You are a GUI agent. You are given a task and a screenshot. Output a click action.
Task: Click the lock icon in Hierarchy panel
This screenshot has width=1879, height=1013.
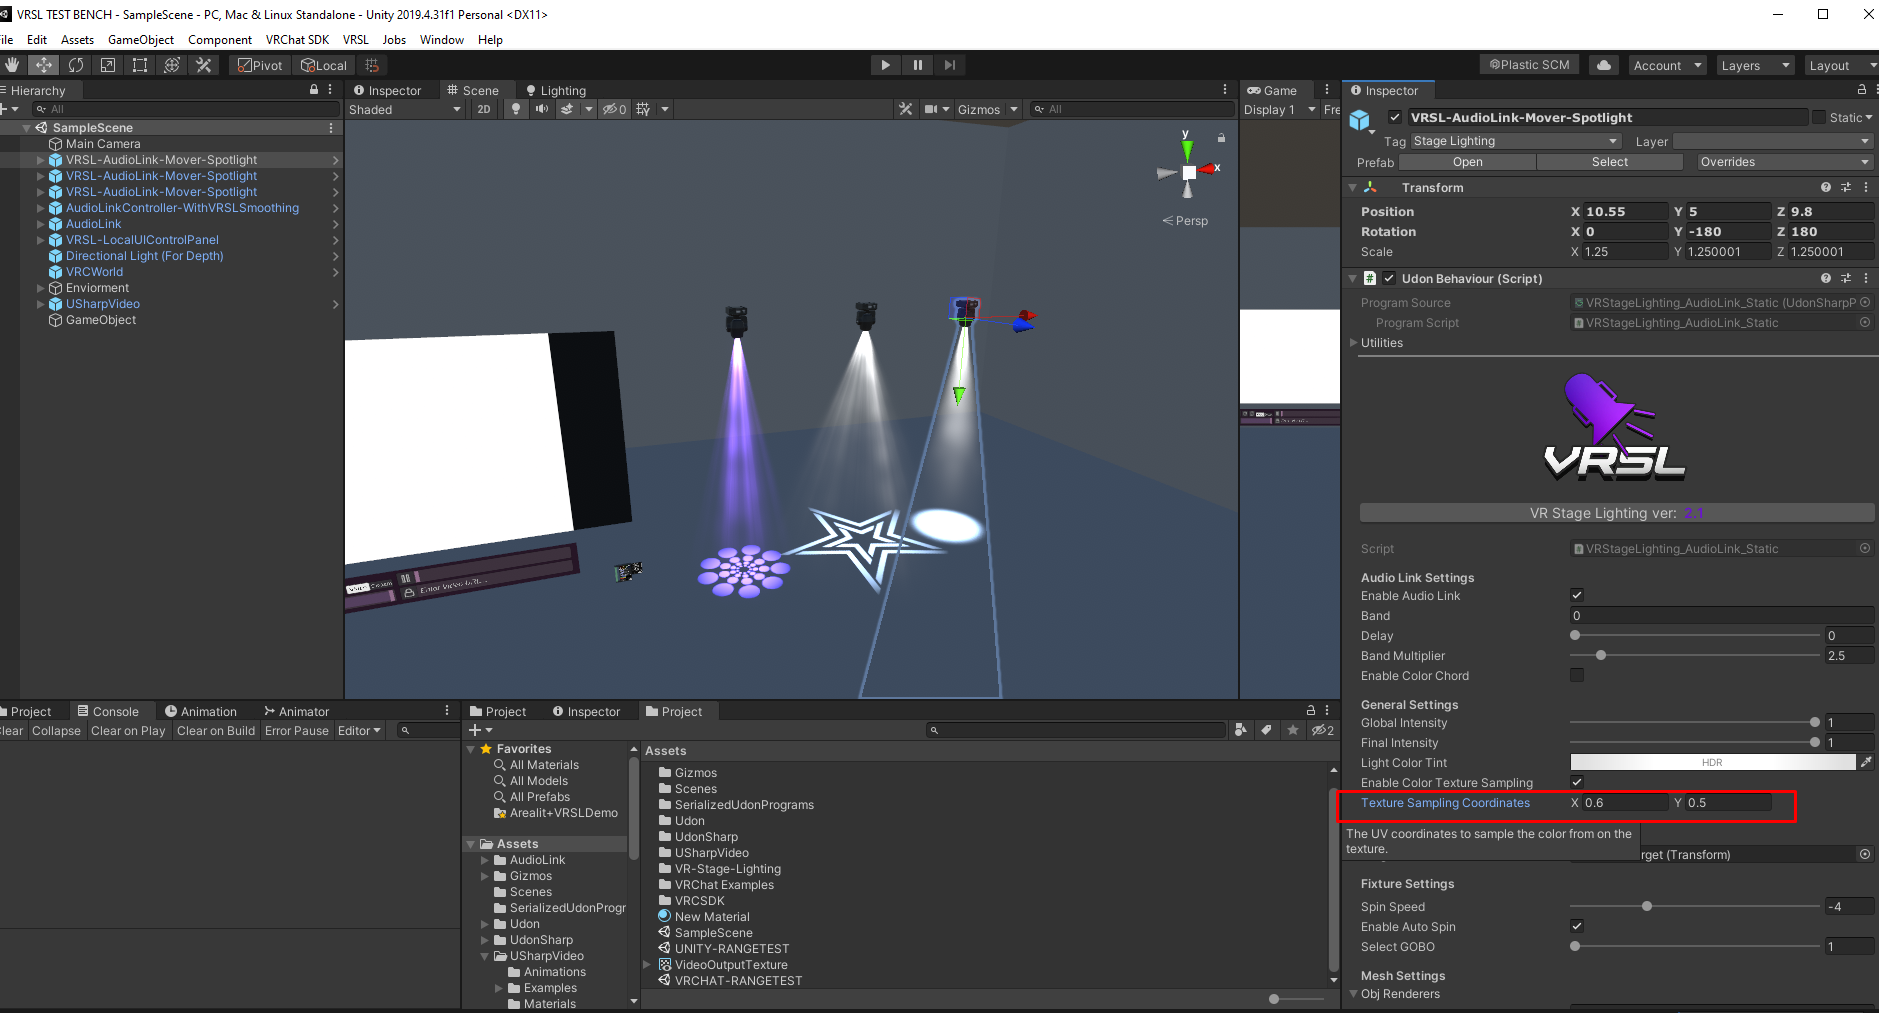pyautogui.click(x=314, y=90)
